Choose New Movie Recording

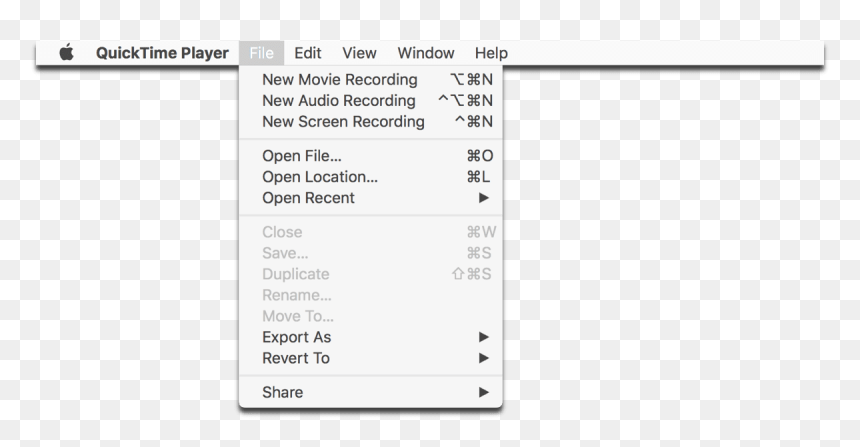tap(371, 80)
